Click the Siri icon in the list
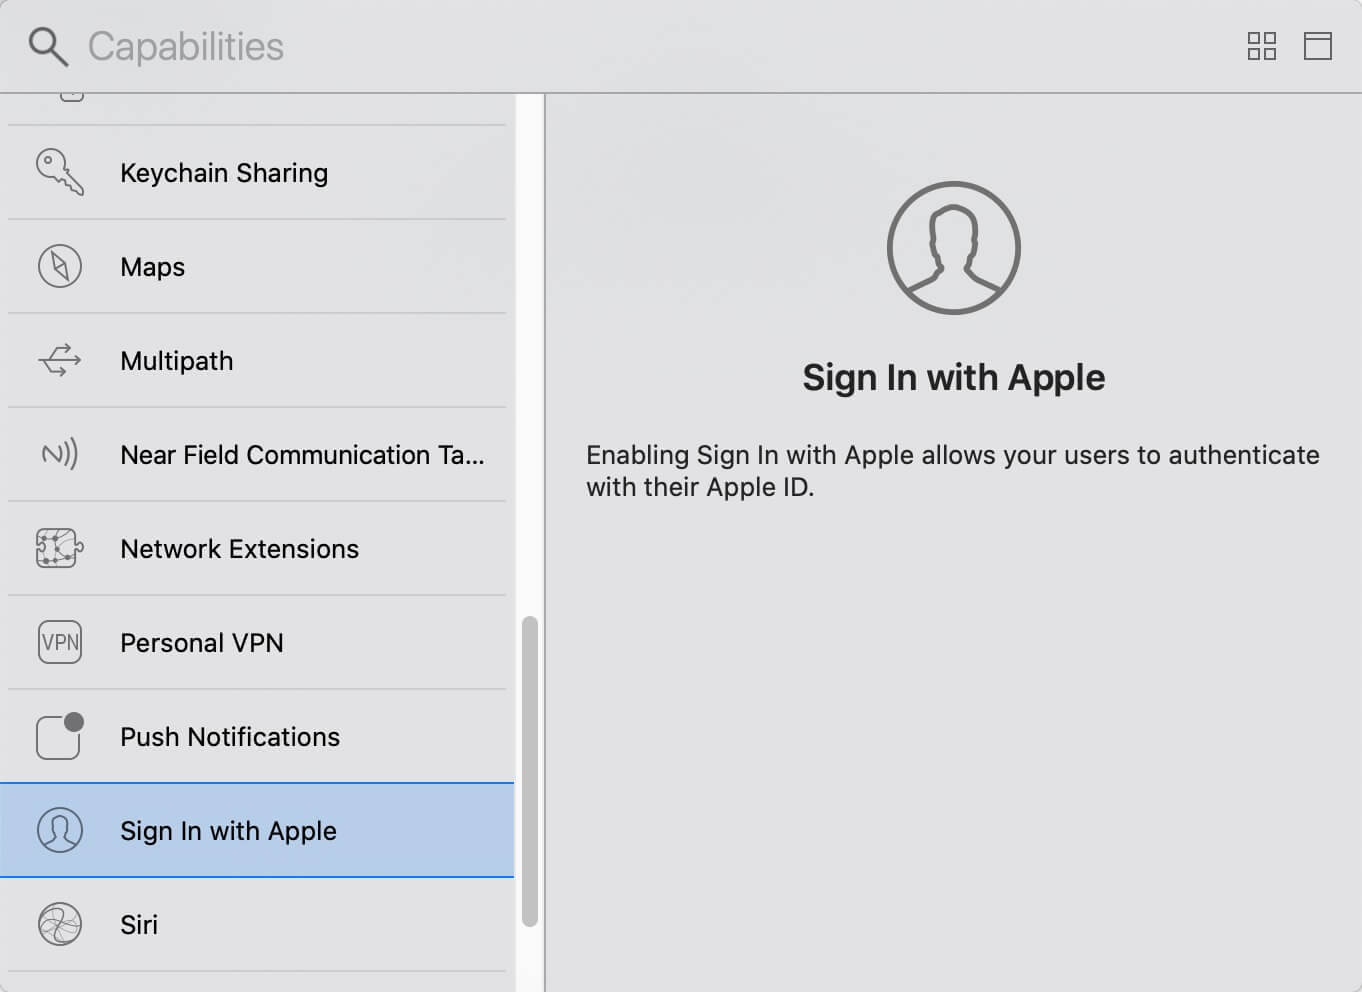The image size is (1362, 992). [60, 924]
